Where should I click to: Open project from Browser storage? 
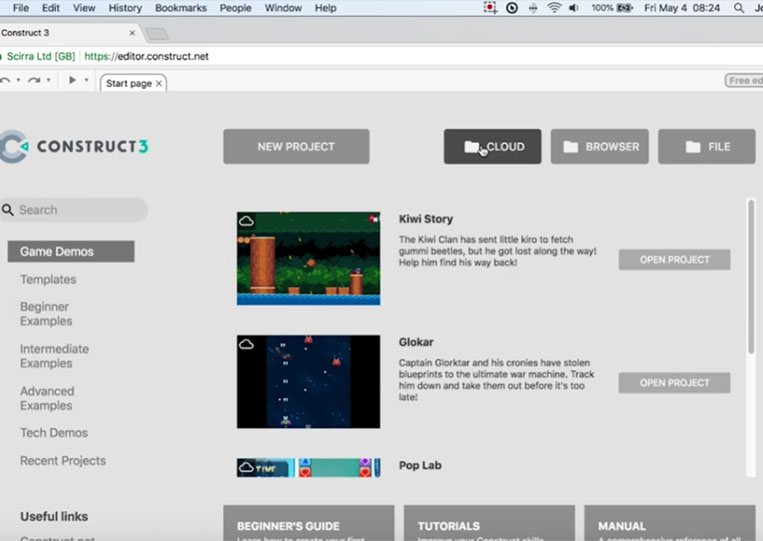pos(600,146)
